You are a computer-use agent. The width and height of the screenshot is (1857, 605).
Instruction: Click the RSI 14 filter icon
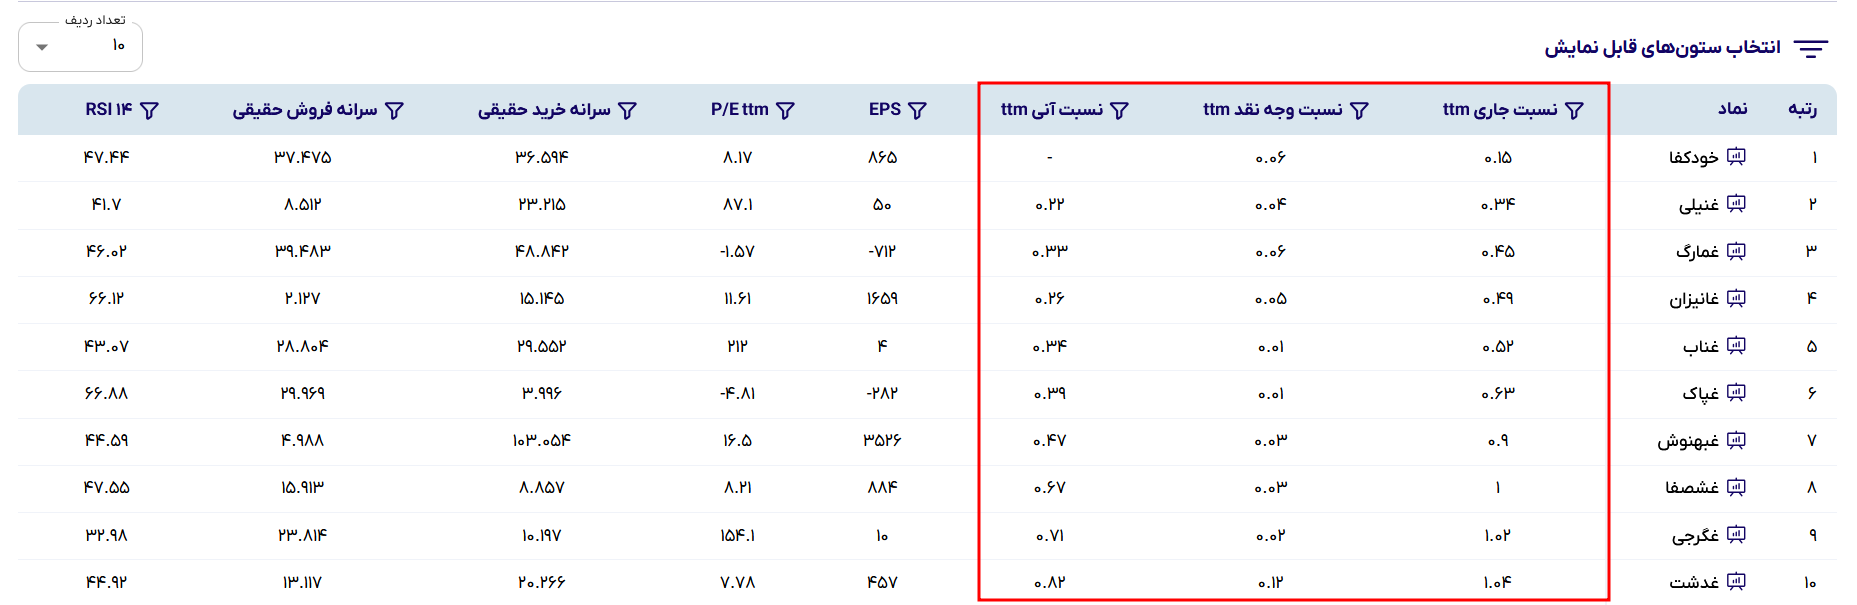(149, 110)
